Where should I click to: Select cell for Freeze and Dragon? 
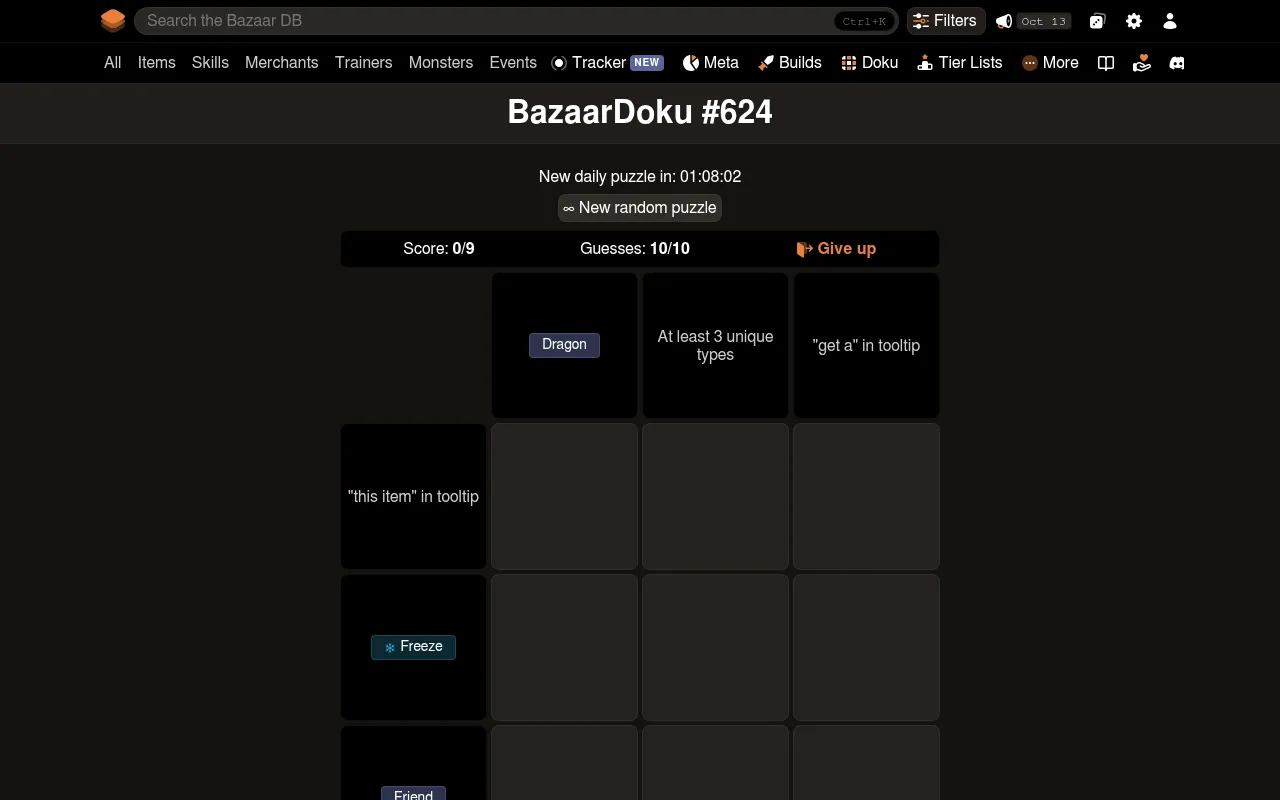click(x=564, y=647)
